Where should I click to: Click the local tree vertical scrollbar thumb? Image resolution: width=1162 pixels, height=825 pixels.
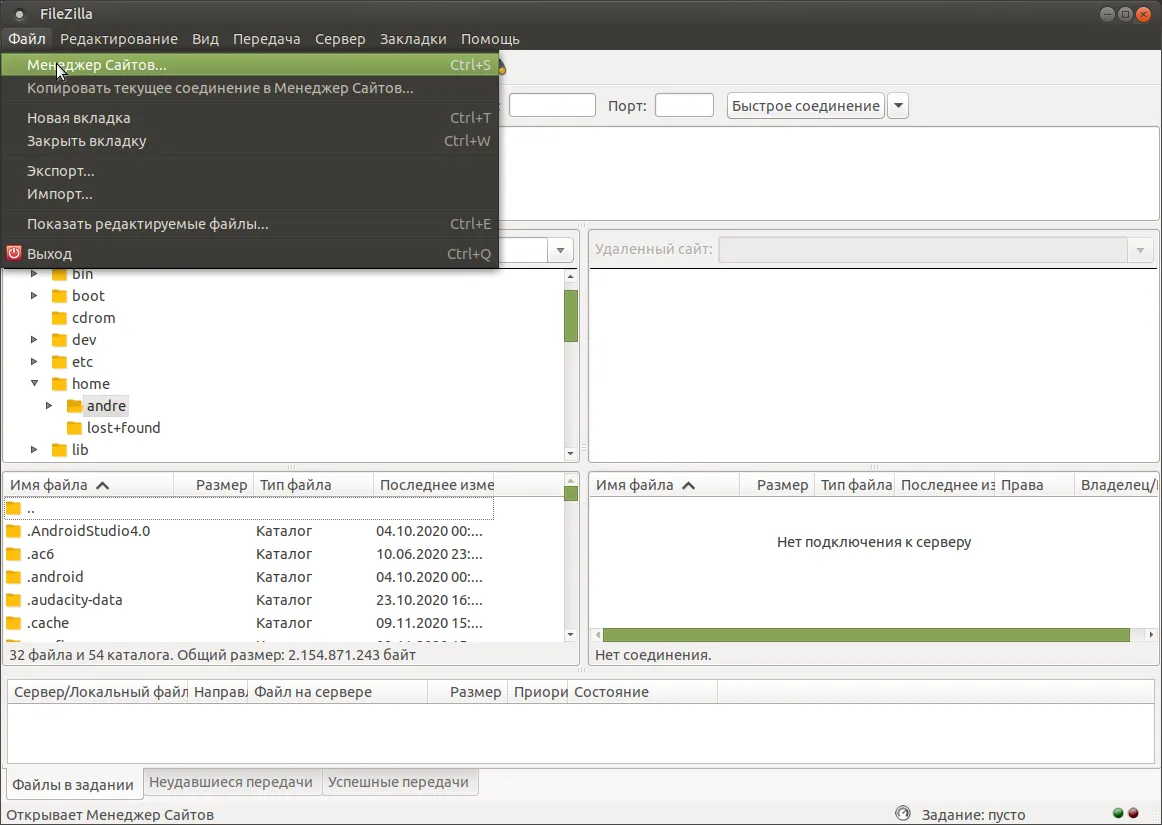coord(571,316)
